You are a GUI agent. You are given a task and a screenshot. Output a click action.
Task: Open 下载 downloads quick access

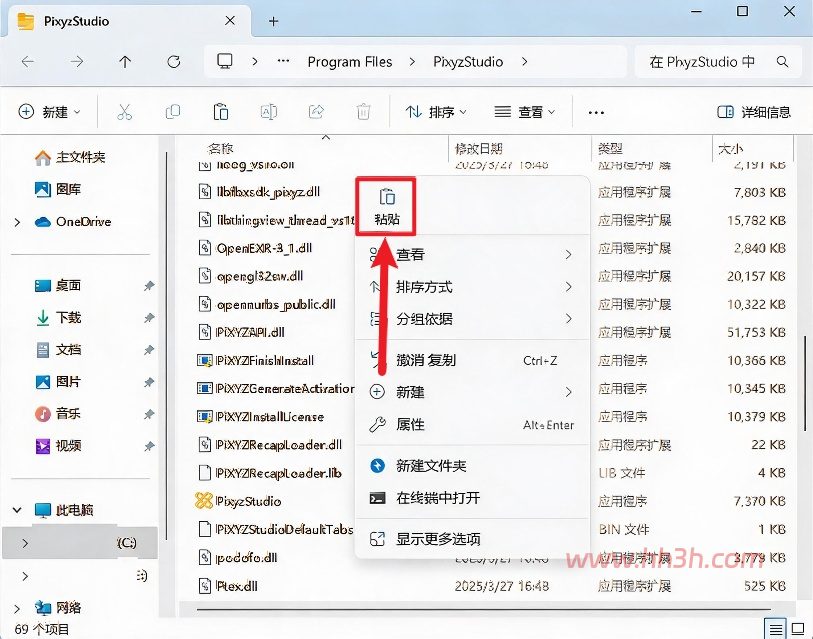58,317
